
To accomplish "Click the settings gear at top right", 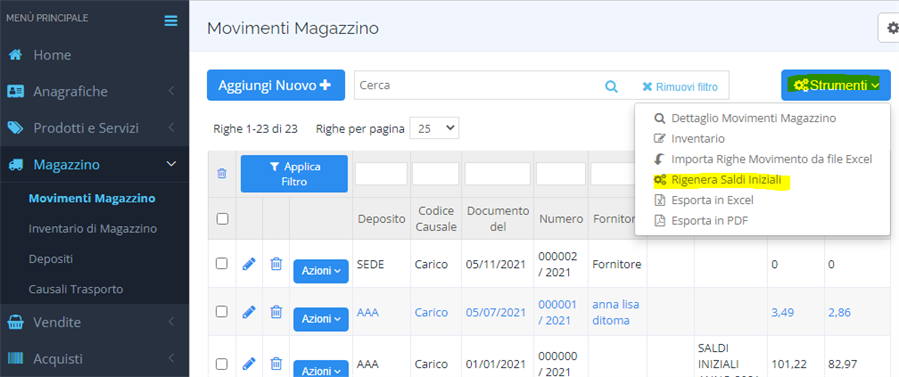I will tap(892, 28).
